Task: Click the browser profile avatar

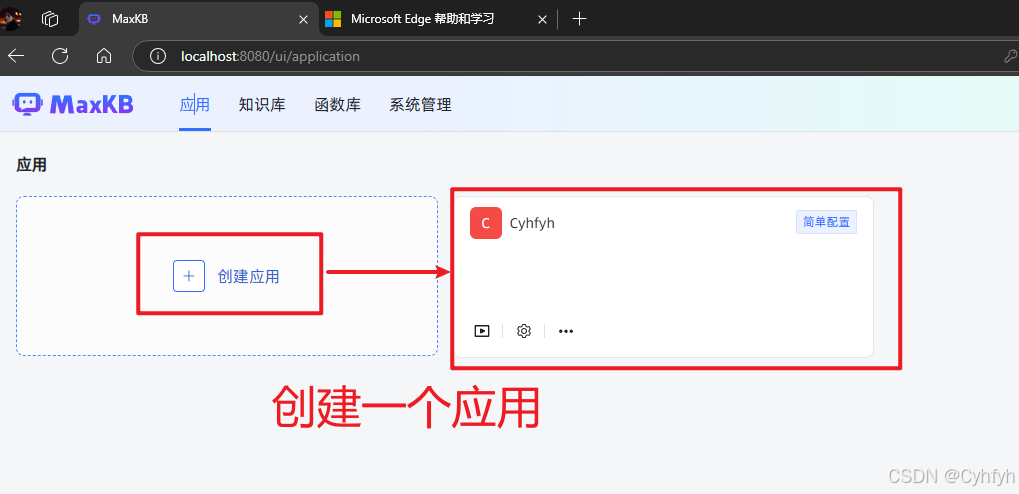Action: (x=10, y=19)
